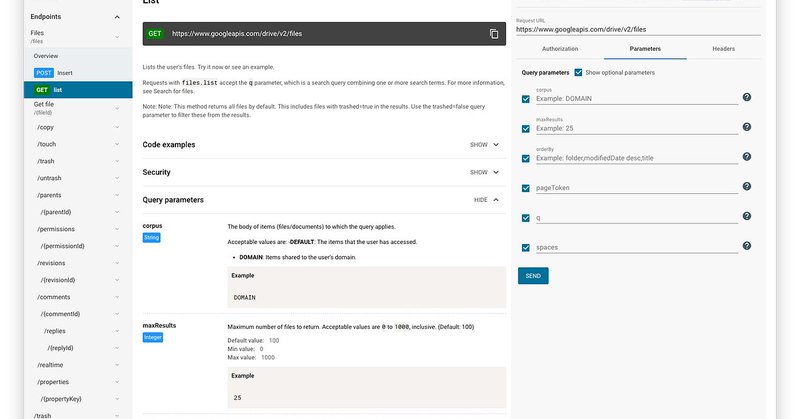Expand the /permissions endpoint chevron
800x419 pixels.
[117, 229]
